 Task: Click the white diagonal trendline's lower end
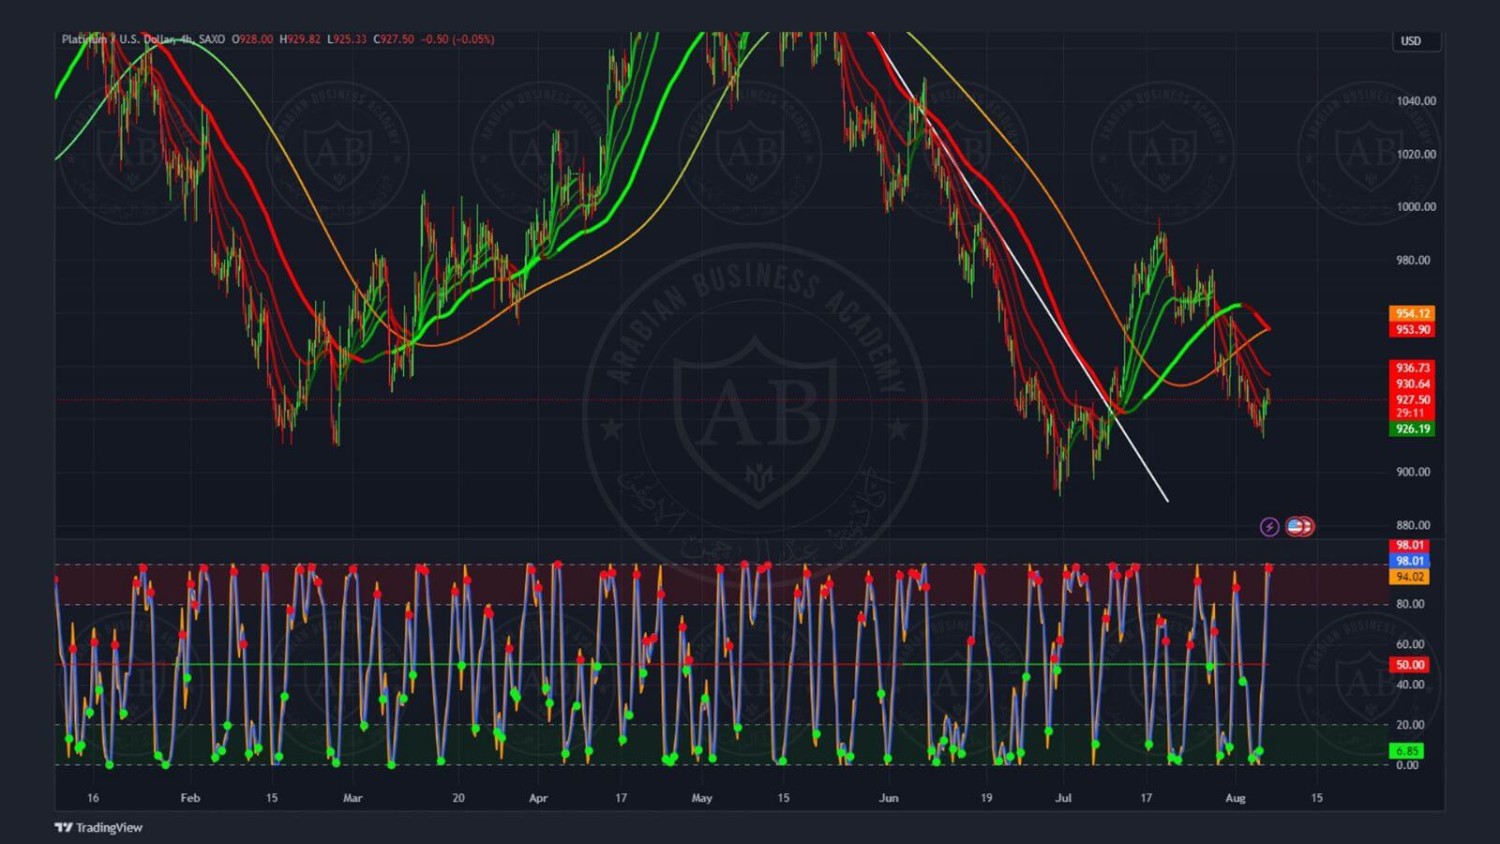pyautogui.click(x=1166, y=499)
